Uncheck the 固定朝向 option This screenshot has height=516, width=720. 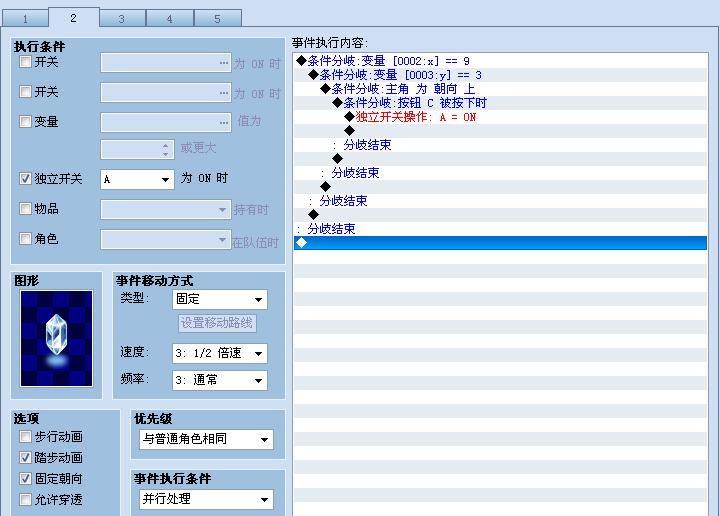(25, 478)
